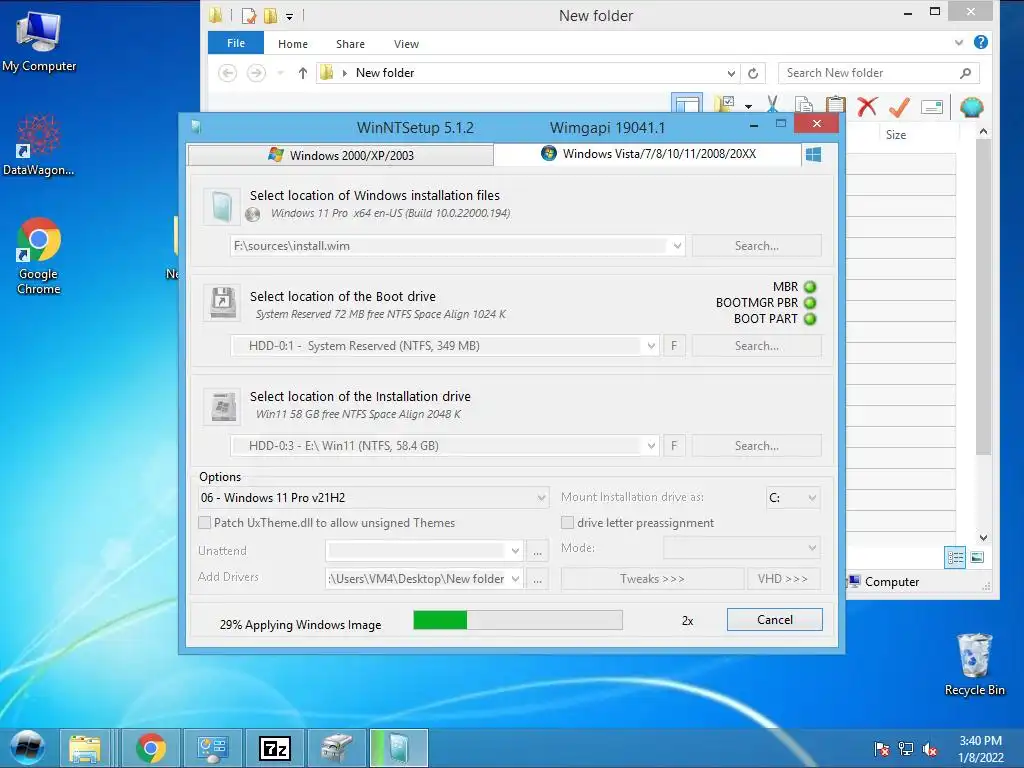Open Google Chrome desktop shortcut
The width and height of the screenshot is (1024, 768).
39,256
